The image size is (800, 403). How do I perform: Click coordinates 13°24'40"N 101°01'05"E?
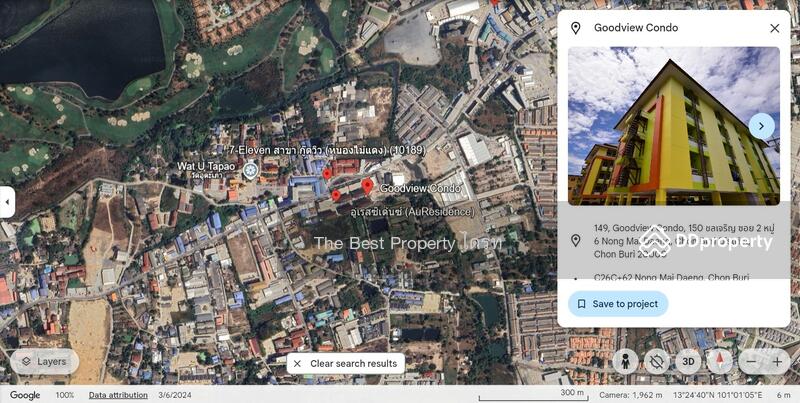click(717, 395)
